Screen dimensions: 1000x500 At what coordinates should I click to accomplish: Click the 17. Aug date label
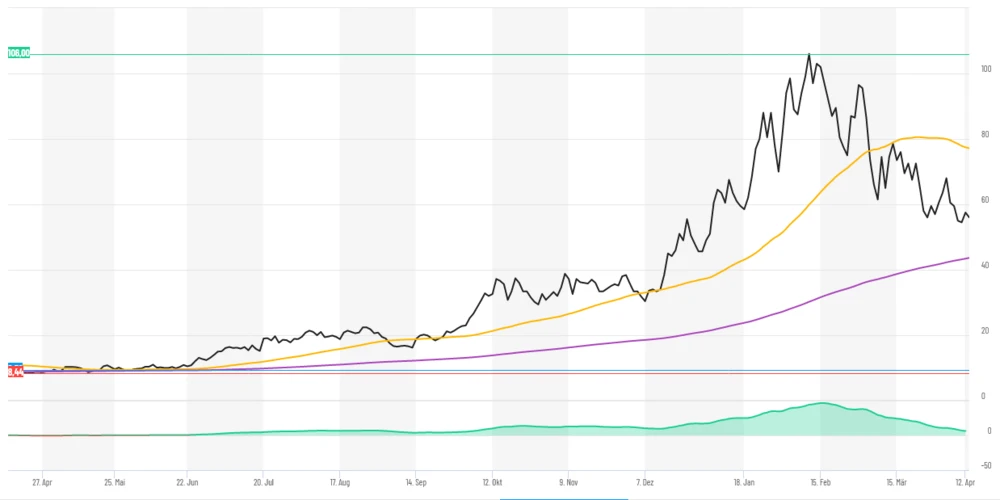coord(340,480)
